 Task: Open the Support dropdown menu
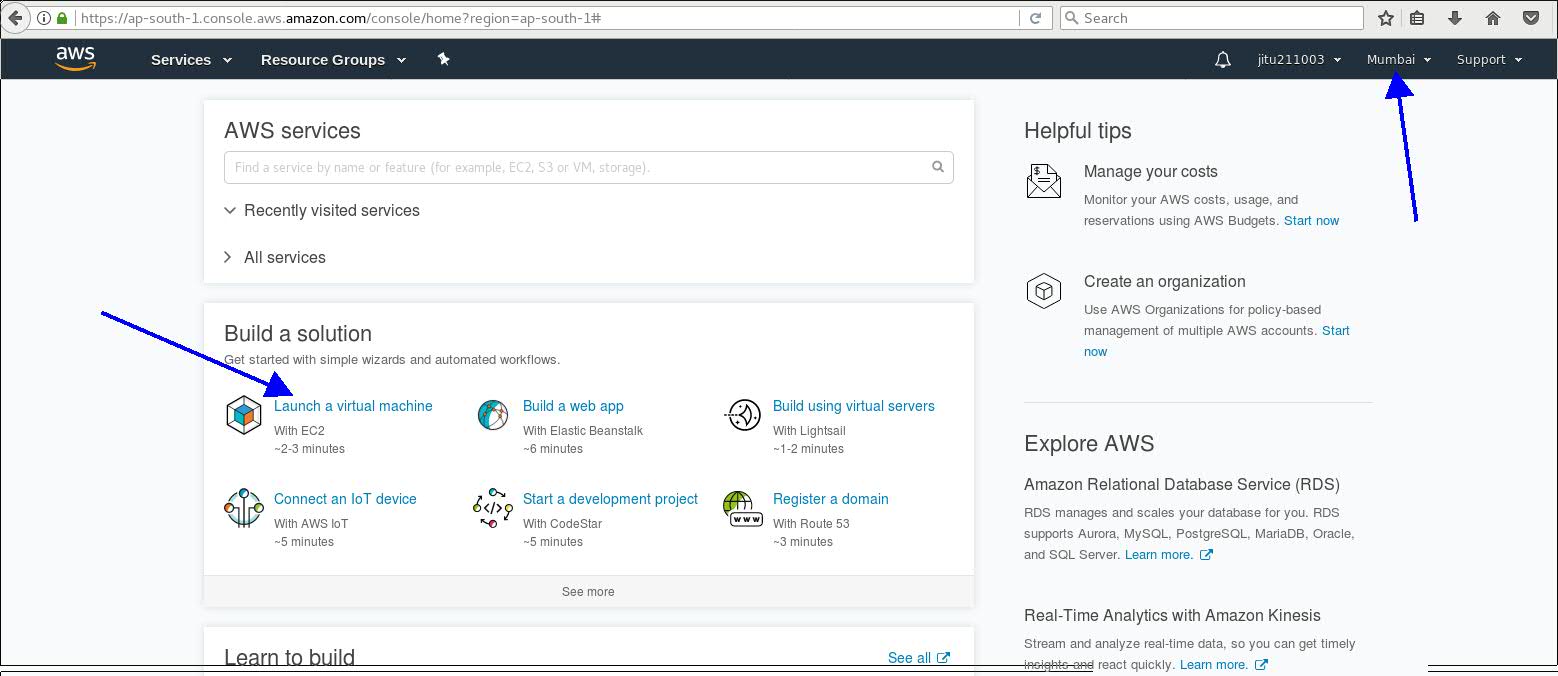click(1489, 60)
